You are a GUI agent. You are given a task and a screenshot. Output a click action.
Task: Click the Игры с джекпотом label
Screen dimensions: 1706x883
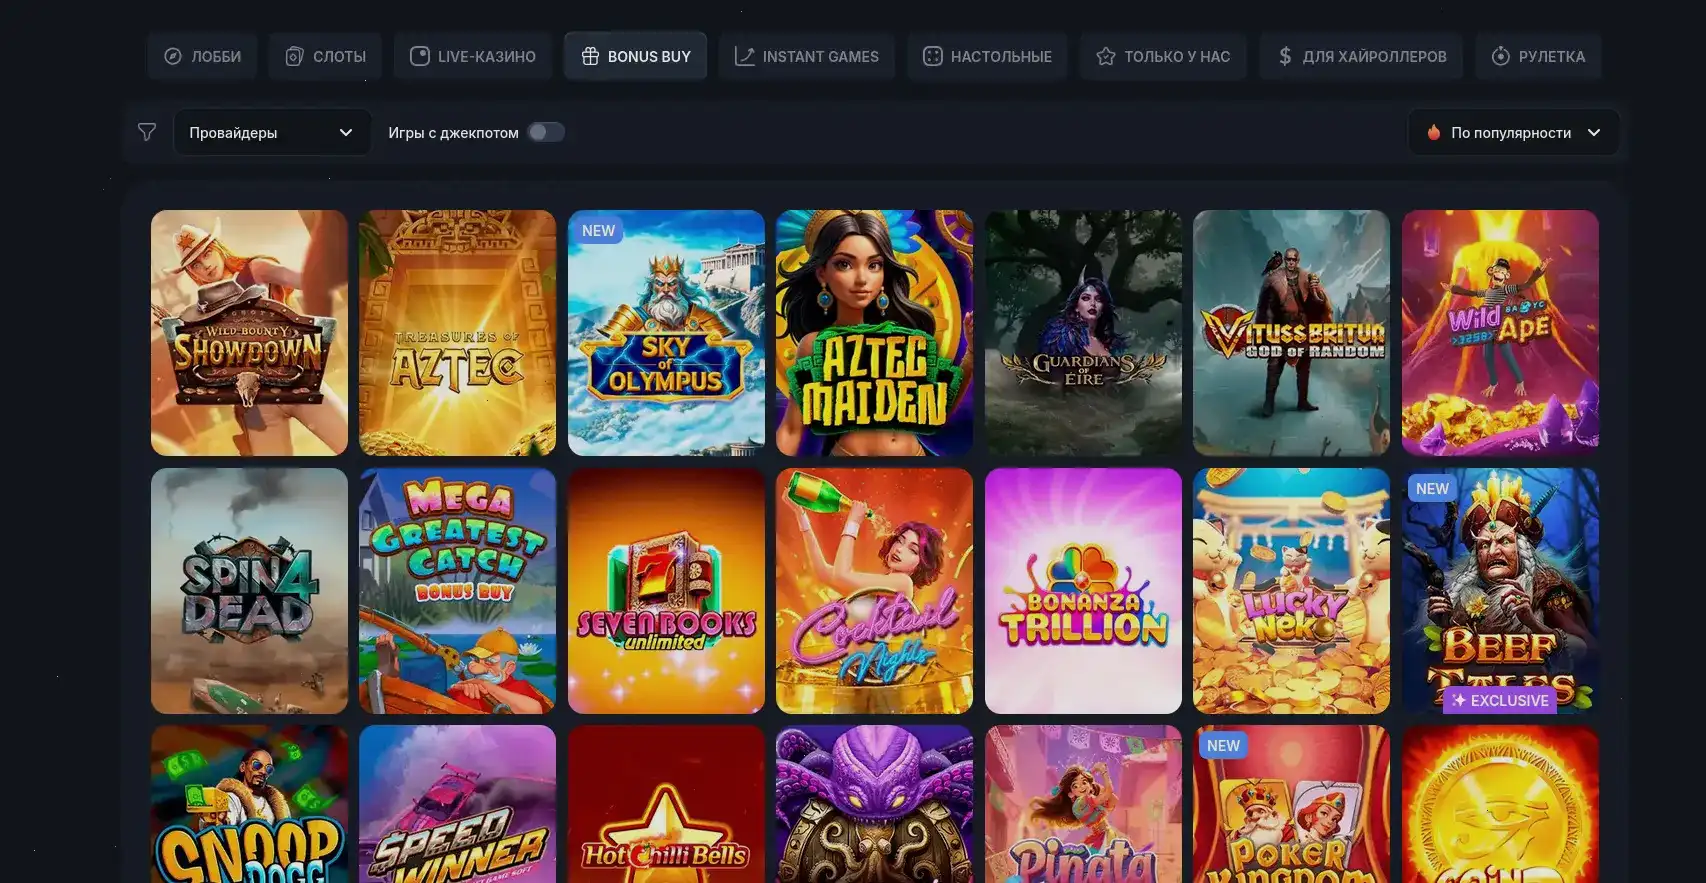coord(453,132)
